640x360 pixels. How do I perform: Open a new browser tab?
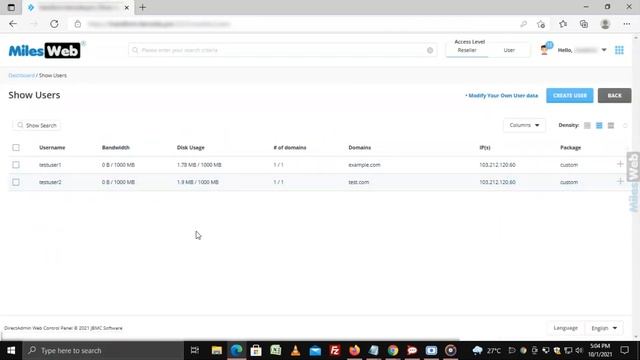[142, 7]
